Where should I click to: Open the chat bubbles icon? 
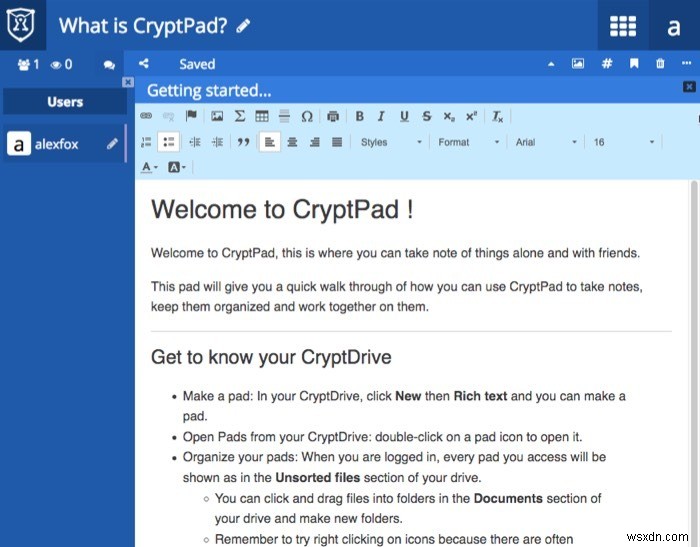[x=109, y=65]
